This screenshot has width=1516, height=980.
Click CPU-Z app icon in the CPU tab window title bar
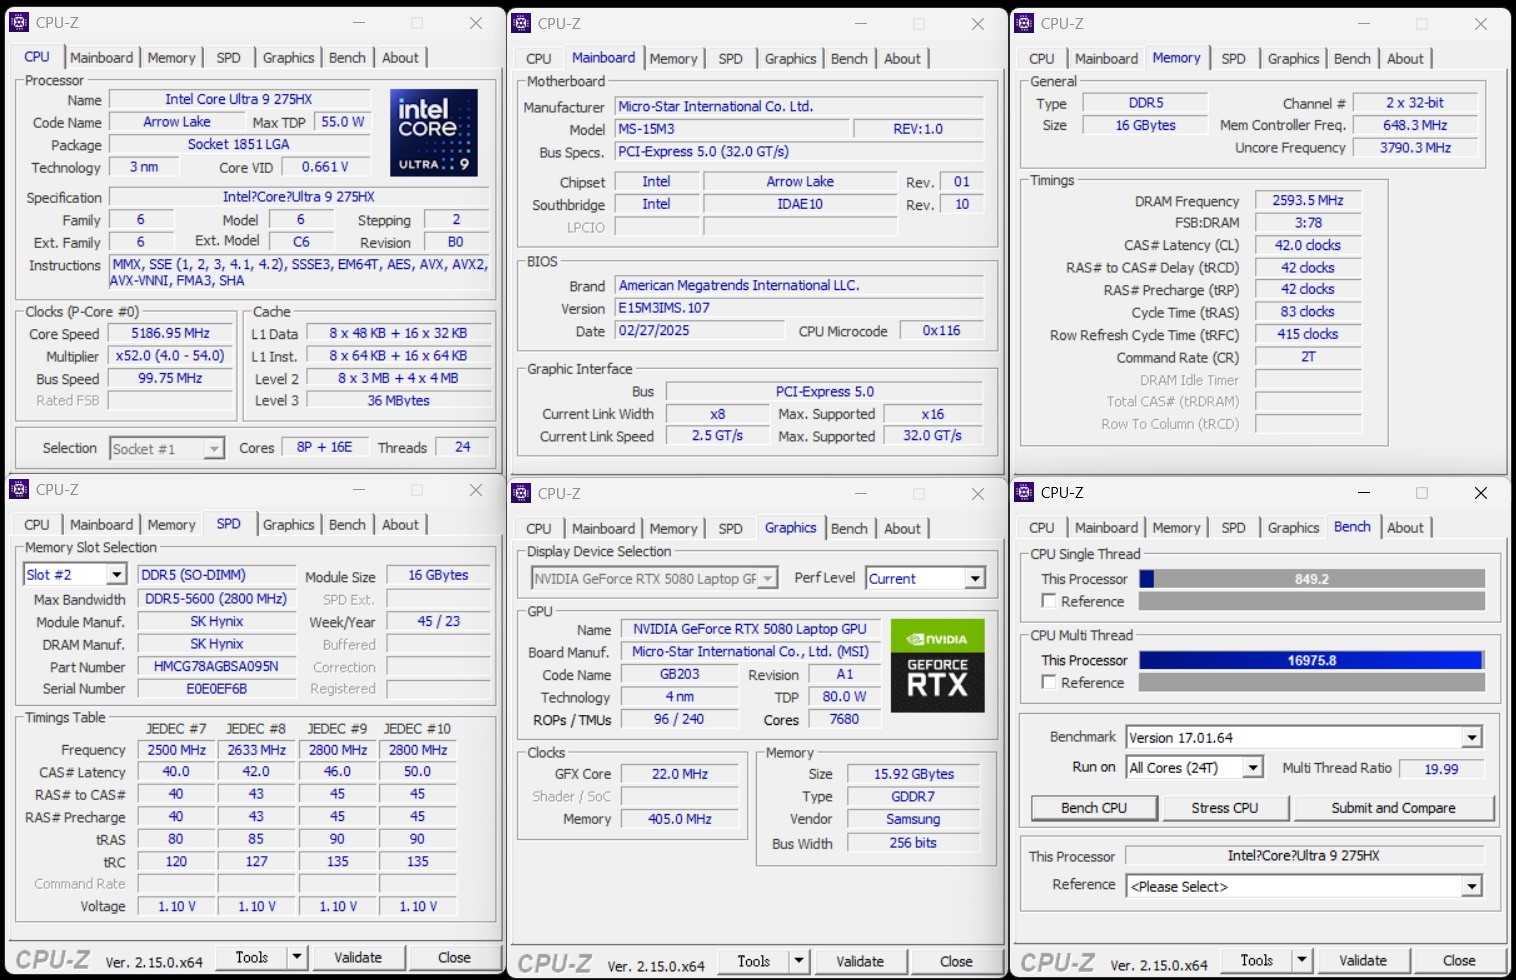click(19, 22)
